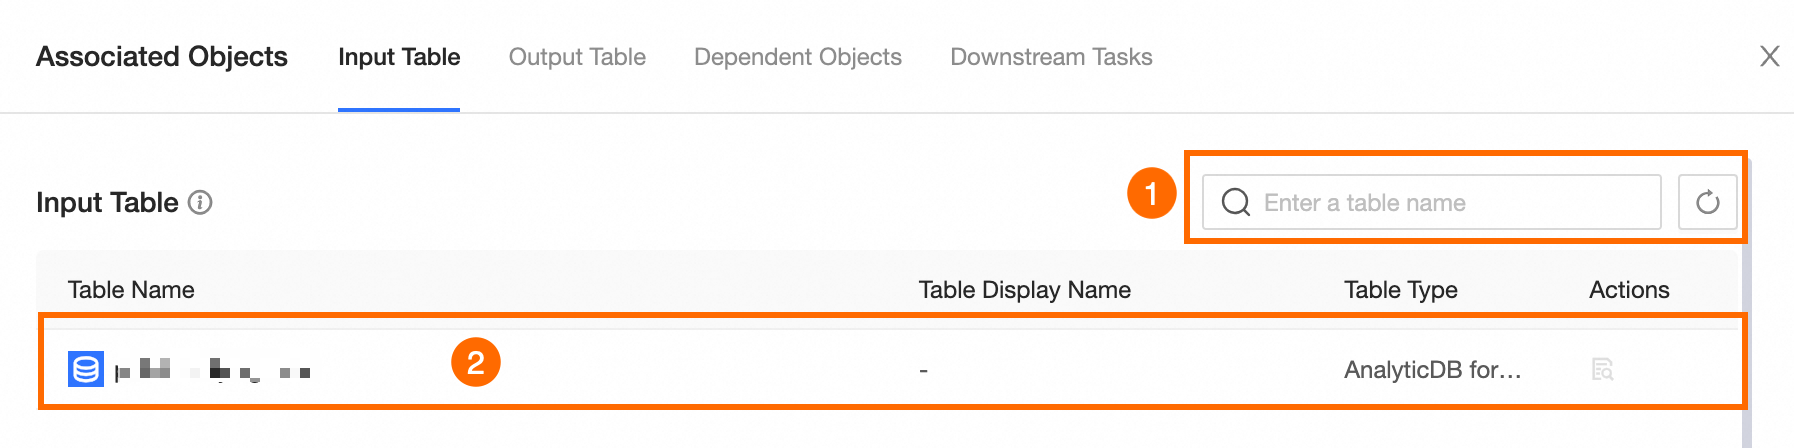Click the info icon beside Input Table heading
The height and width of the screenshot is (448, 1794).
point(201,203)
